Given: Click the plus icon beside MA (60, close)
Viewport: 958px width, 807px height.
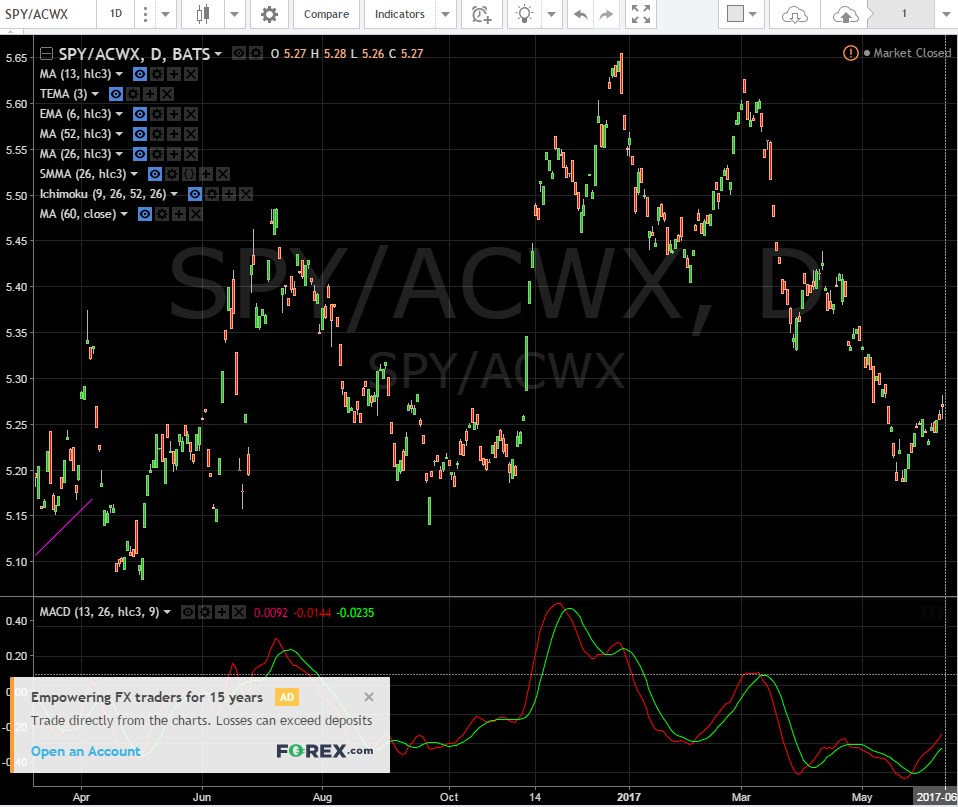Looking at the screenshot, I should [178, 214].
